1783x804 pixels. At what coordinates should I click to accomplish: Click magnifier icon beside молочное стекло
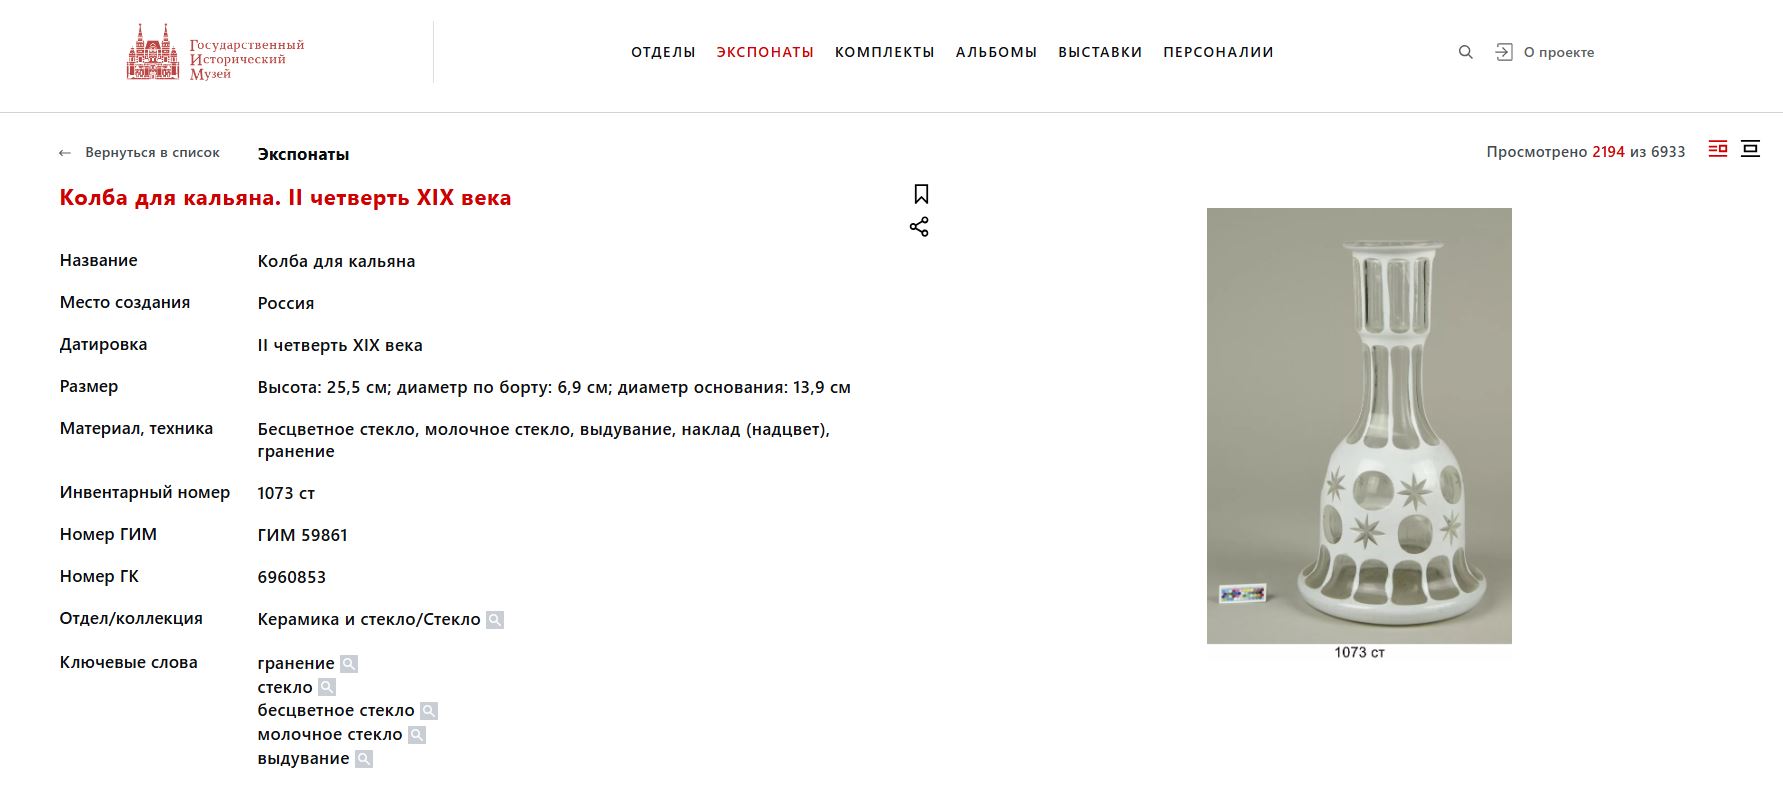tap(417, 735)
